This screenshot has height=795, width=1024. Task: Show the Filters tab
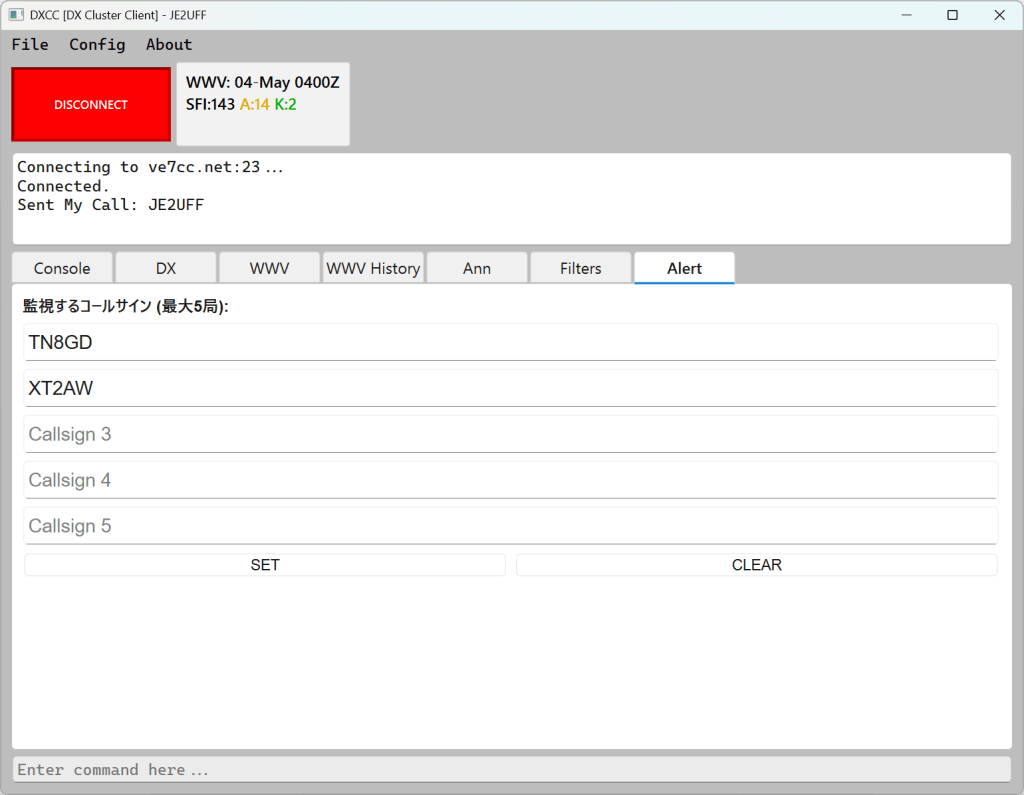point(581,268)
